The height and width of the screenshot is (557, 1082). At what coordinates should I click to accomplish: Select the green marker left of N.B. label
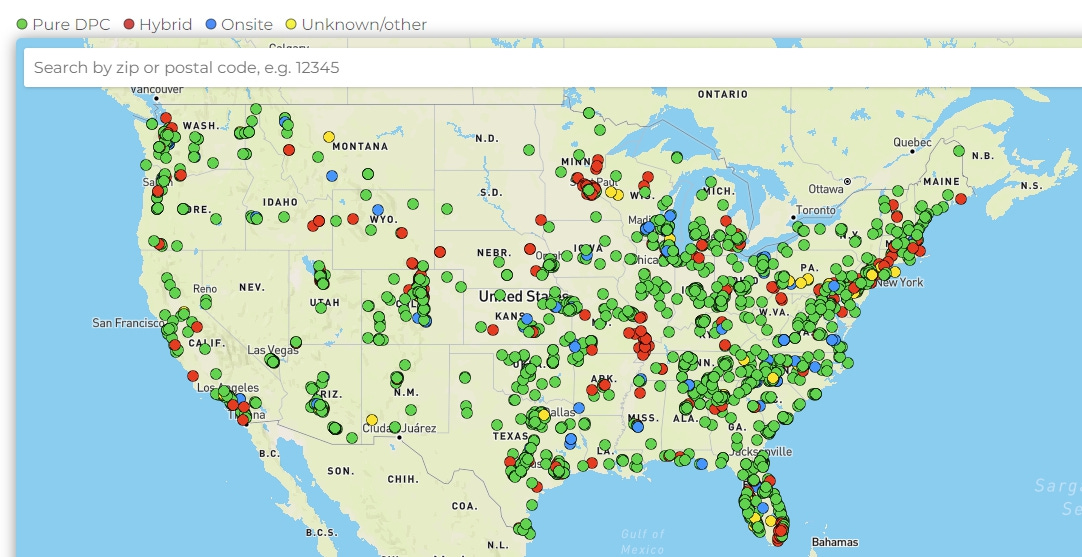[x=958, y=150]
